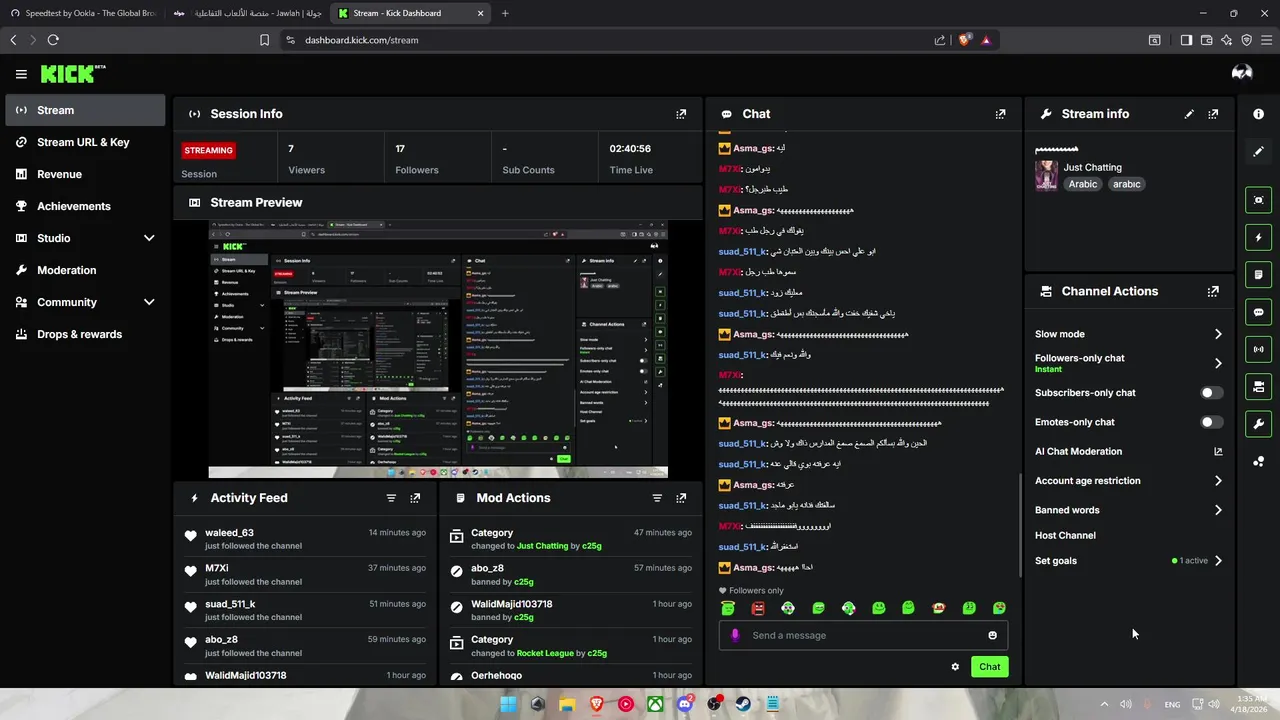Focus the Send a message field
Image resolution: width=1280 pixels, height=720 pixels.
tap(864, 635)
